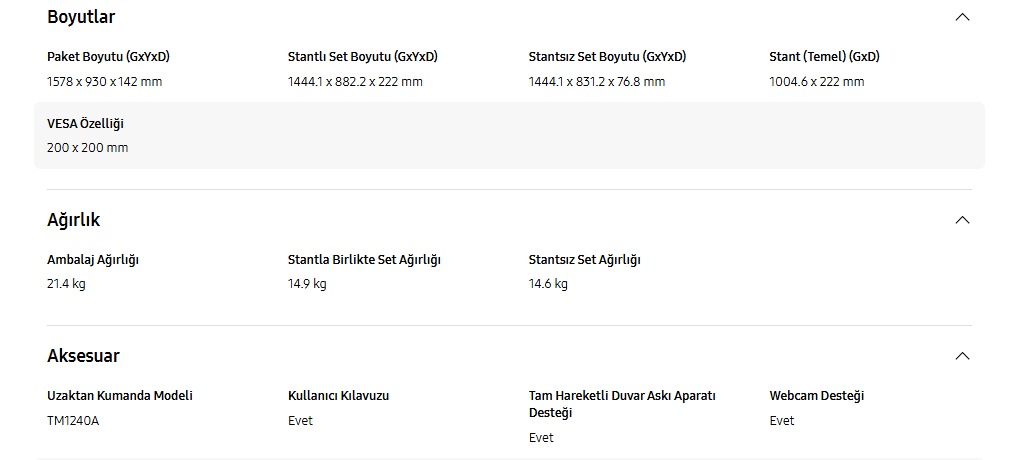
Task: Click the Stantla Birlikte Set Ağırlığı label
Action: [x=364, y=260]
